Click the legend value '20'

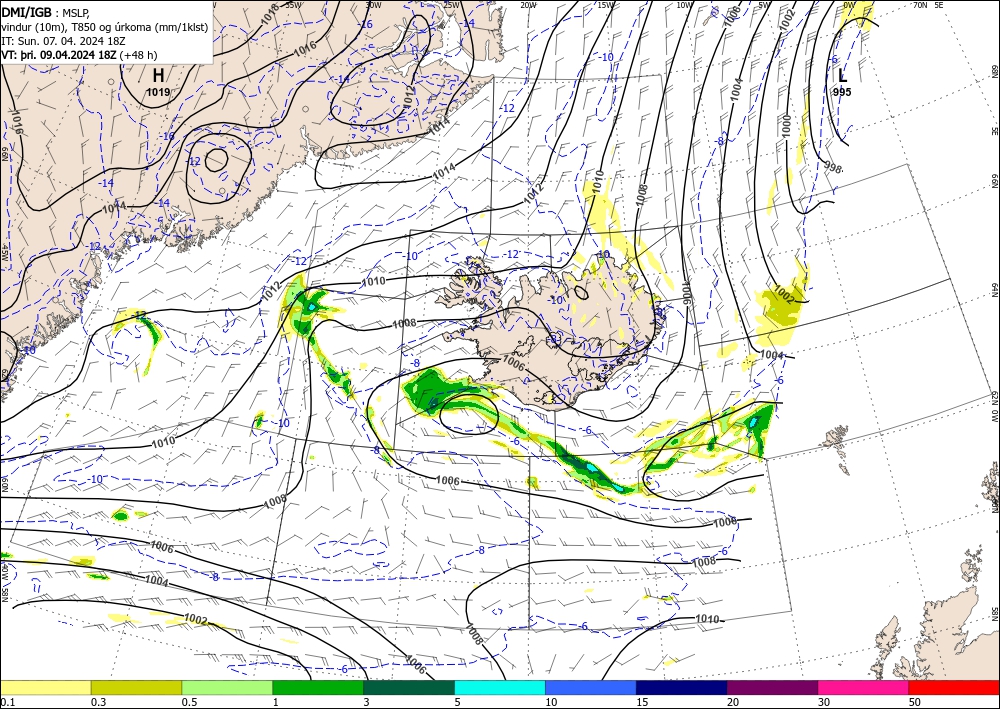pyautogui.click(x=733, y=702)
